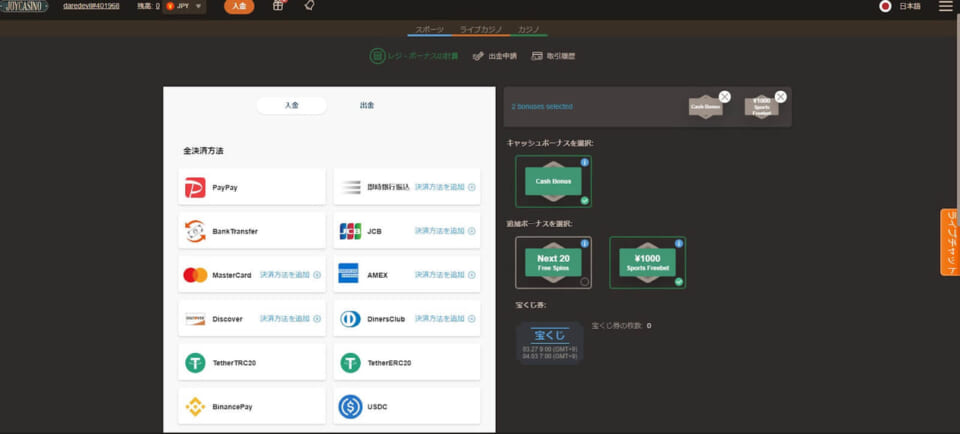Click the transaction history icon

point(538,56)
